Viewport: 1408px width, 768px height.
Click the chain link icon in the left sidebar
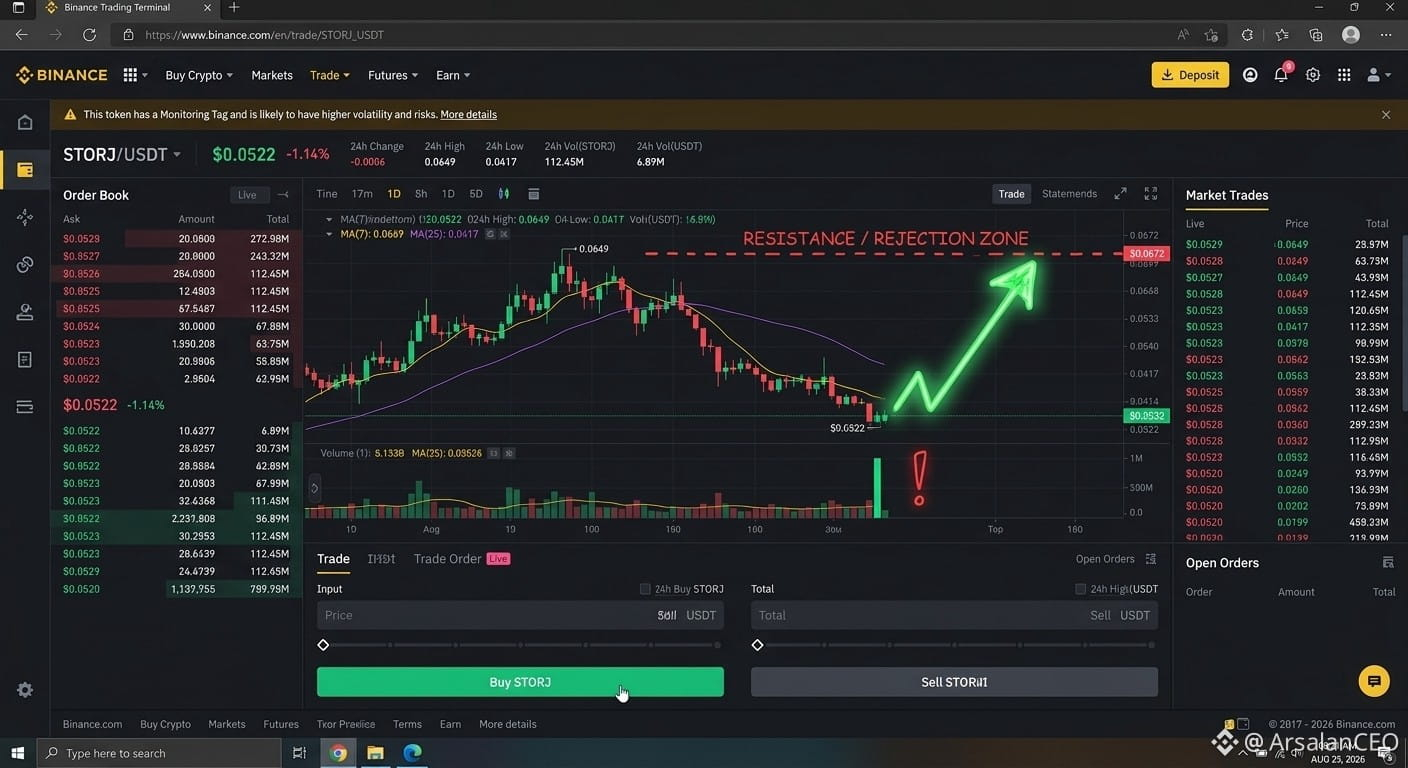tap(25, 264)
